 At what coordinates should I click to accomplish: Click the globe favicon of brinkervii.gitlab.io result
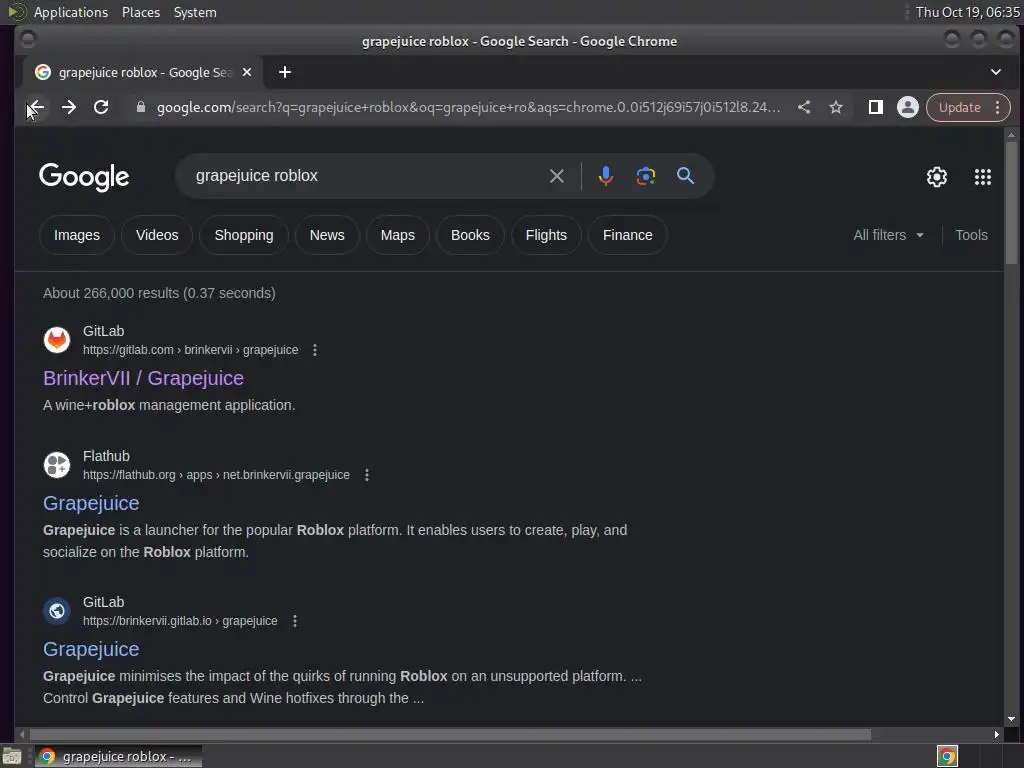tap(57, 611)
